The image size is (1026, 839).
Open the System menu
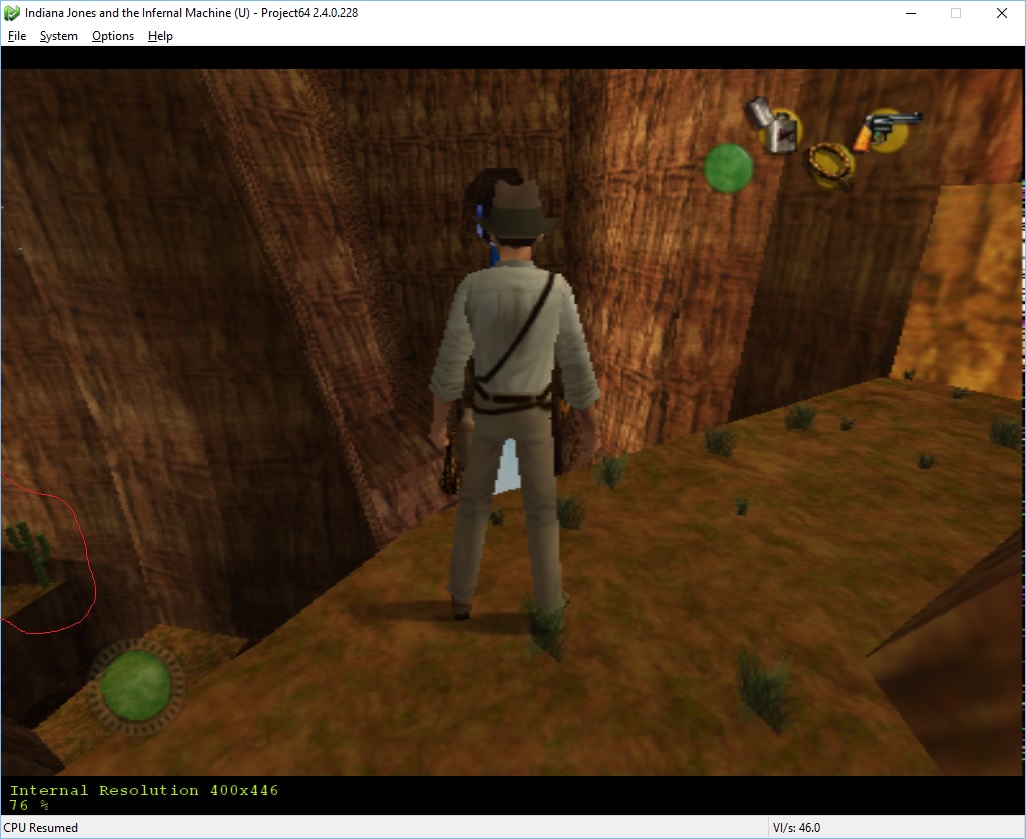(58, 35)
